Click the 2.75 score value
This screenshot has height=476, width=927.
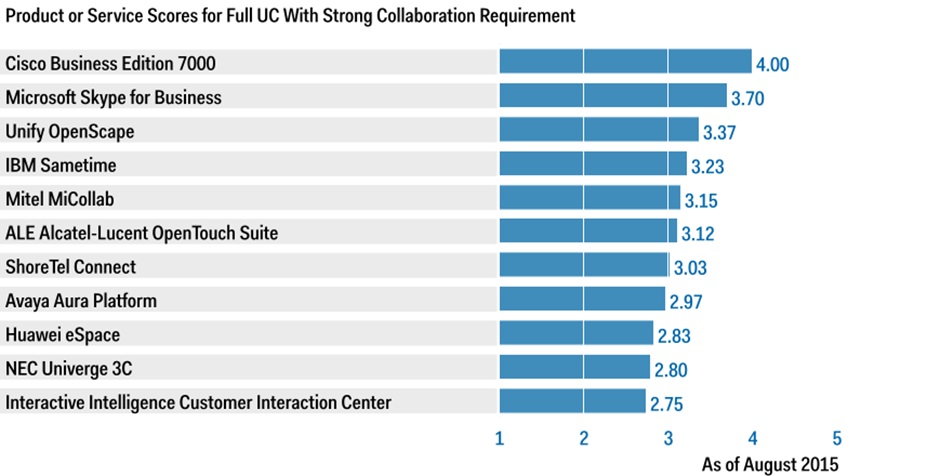pyautogui.click(x=667, y=404)
